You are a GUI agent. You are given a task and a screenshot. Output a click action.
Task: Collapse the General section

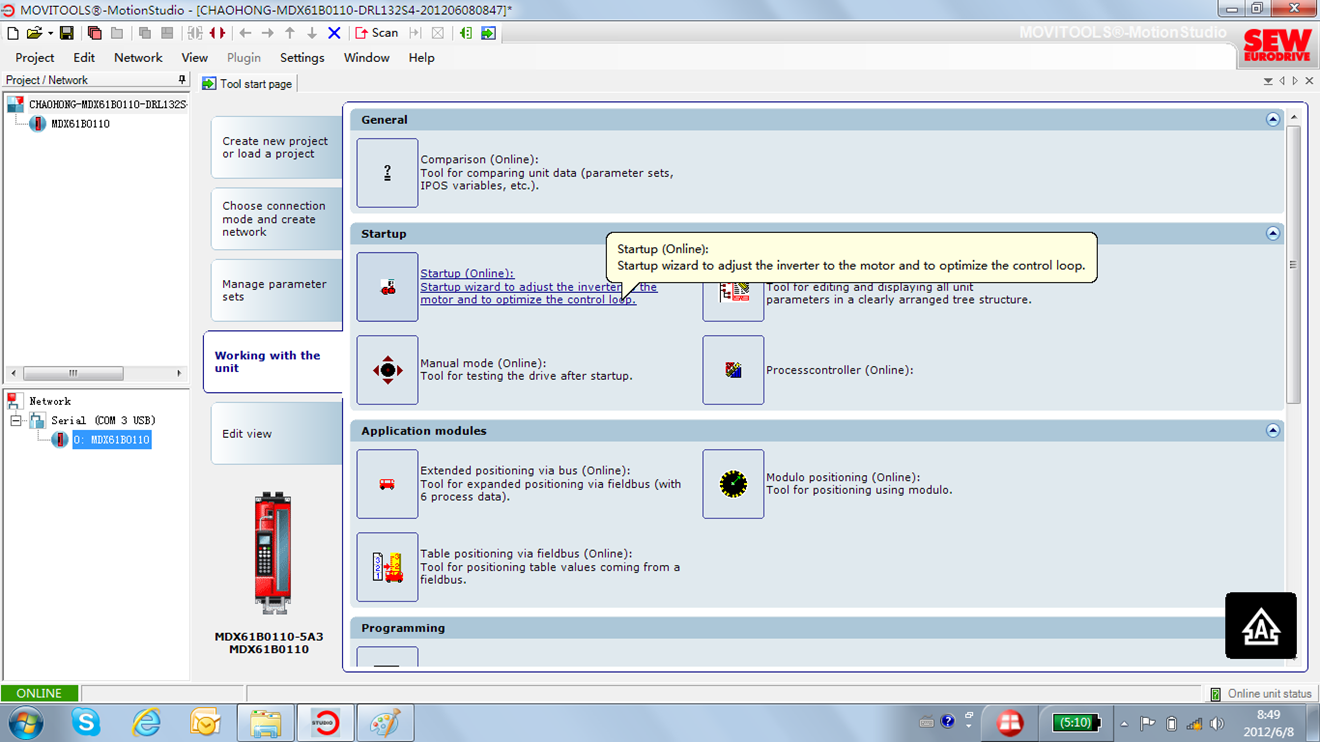click(1272, 119)
